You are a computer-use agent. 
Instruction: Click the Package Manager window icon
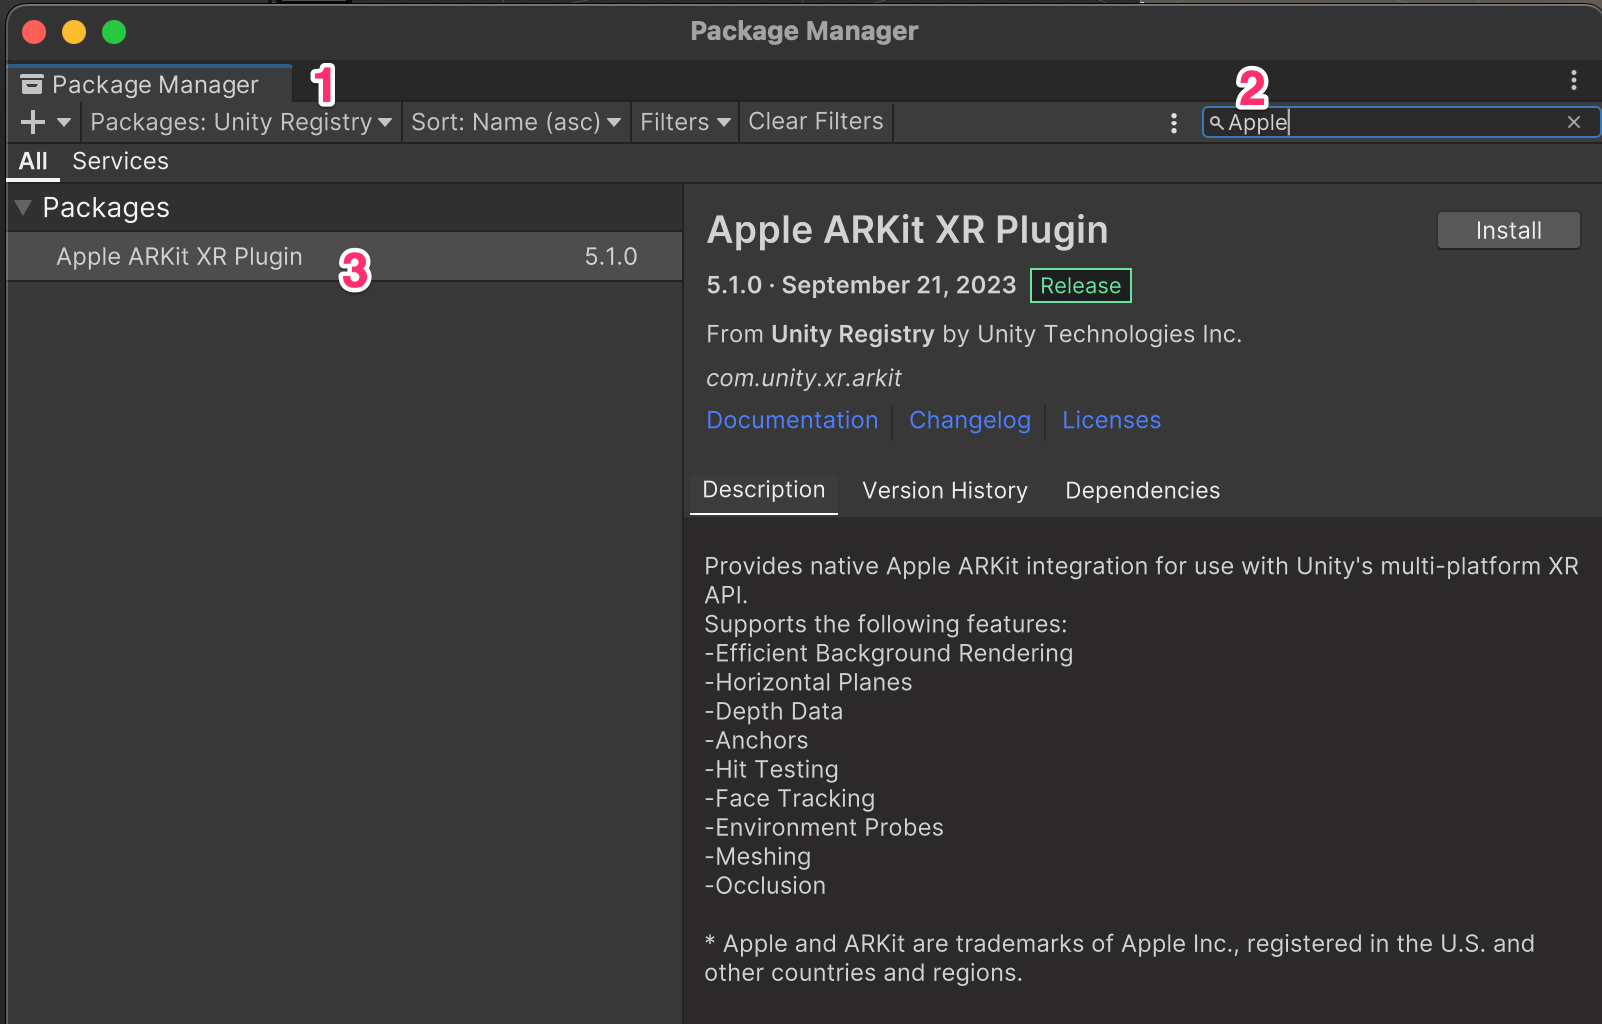[x=31, y=84]
